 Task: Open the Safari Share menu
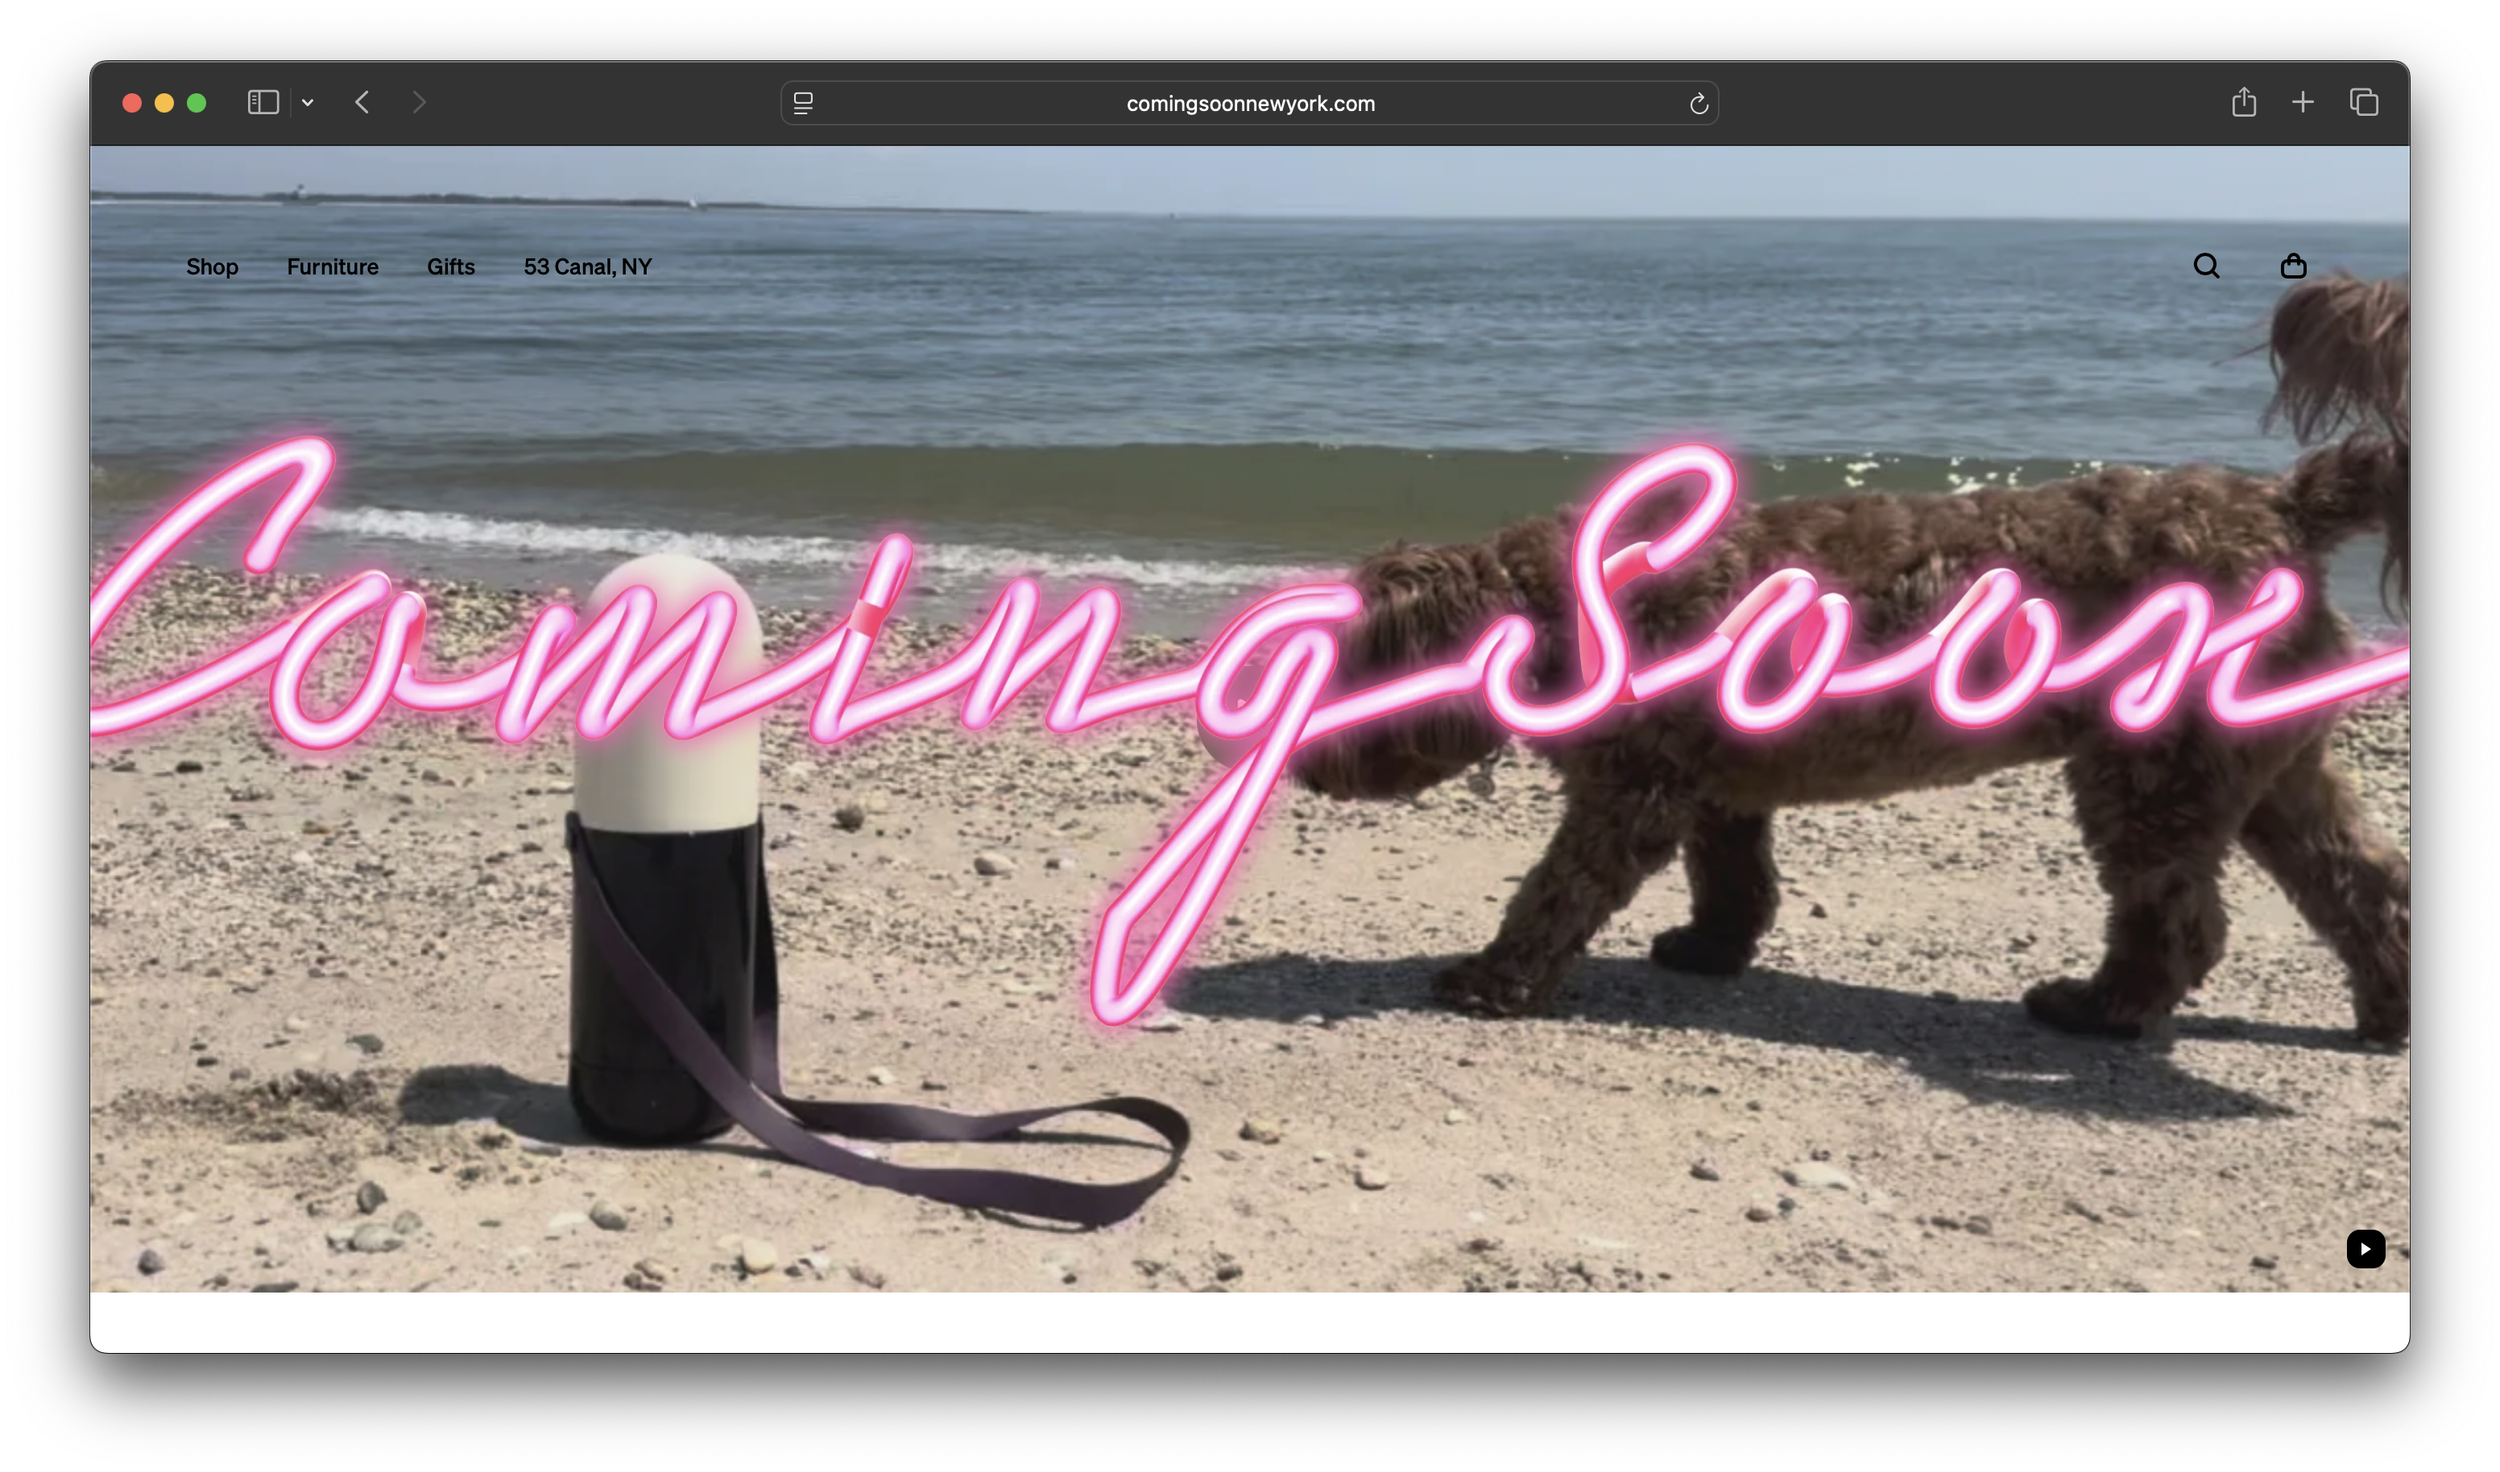[x=2244, y=102]
